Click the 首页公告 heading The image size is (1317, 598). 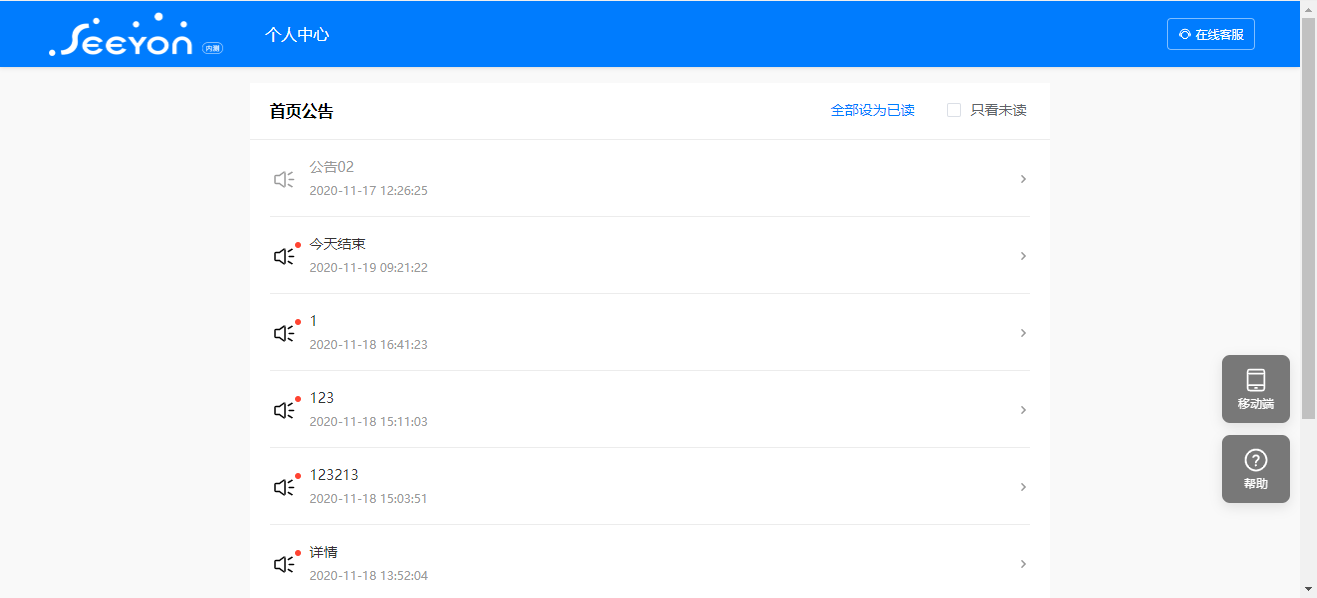[x=301, y=111]
